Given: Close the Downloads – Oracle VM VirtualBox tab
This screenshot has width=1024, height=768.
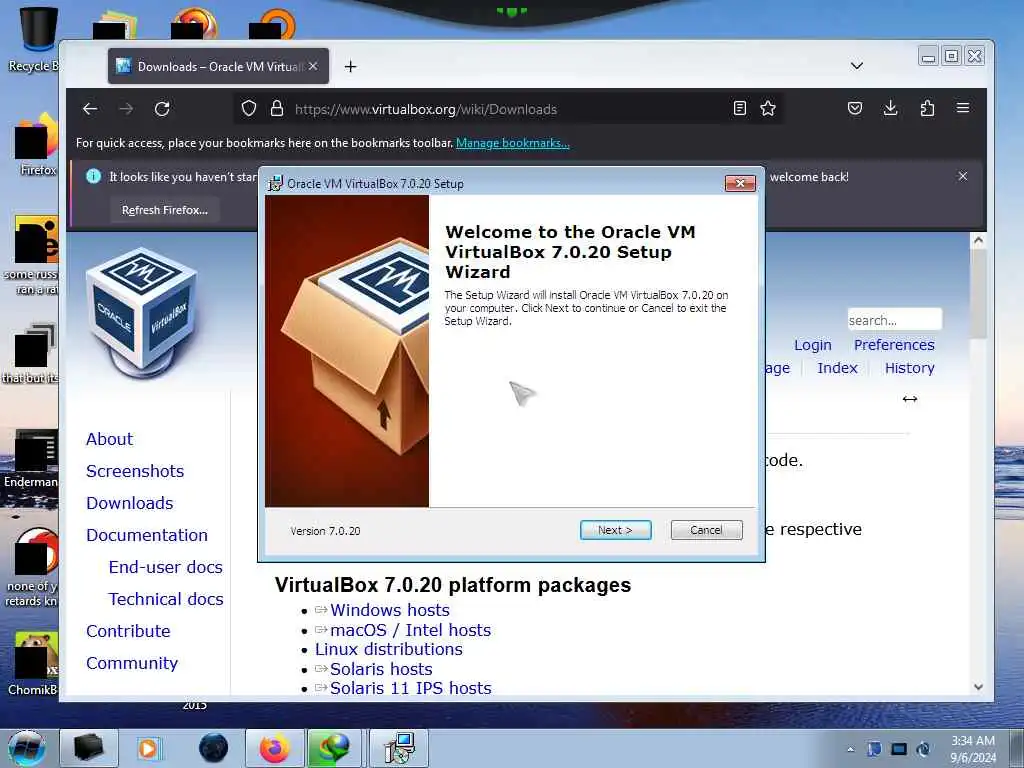Looking at the screenshot, I should (x=313, y=66).
